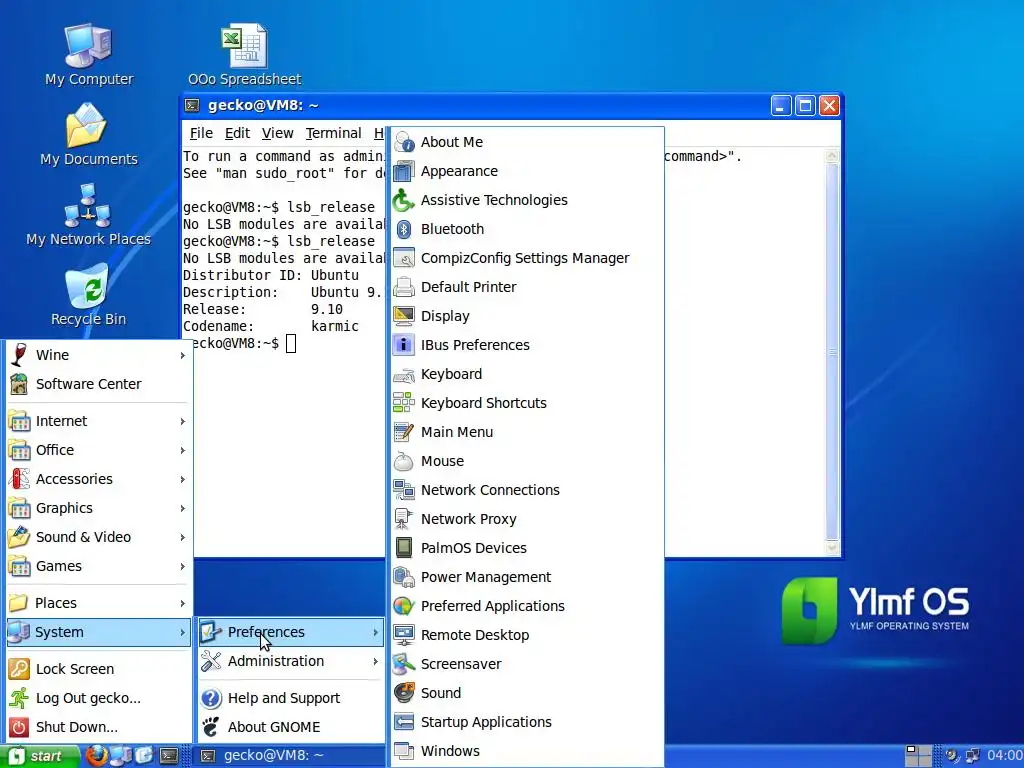Click the Screensaver icon
Viewport: 1024px width, 768px height.
tap(404, 664)
